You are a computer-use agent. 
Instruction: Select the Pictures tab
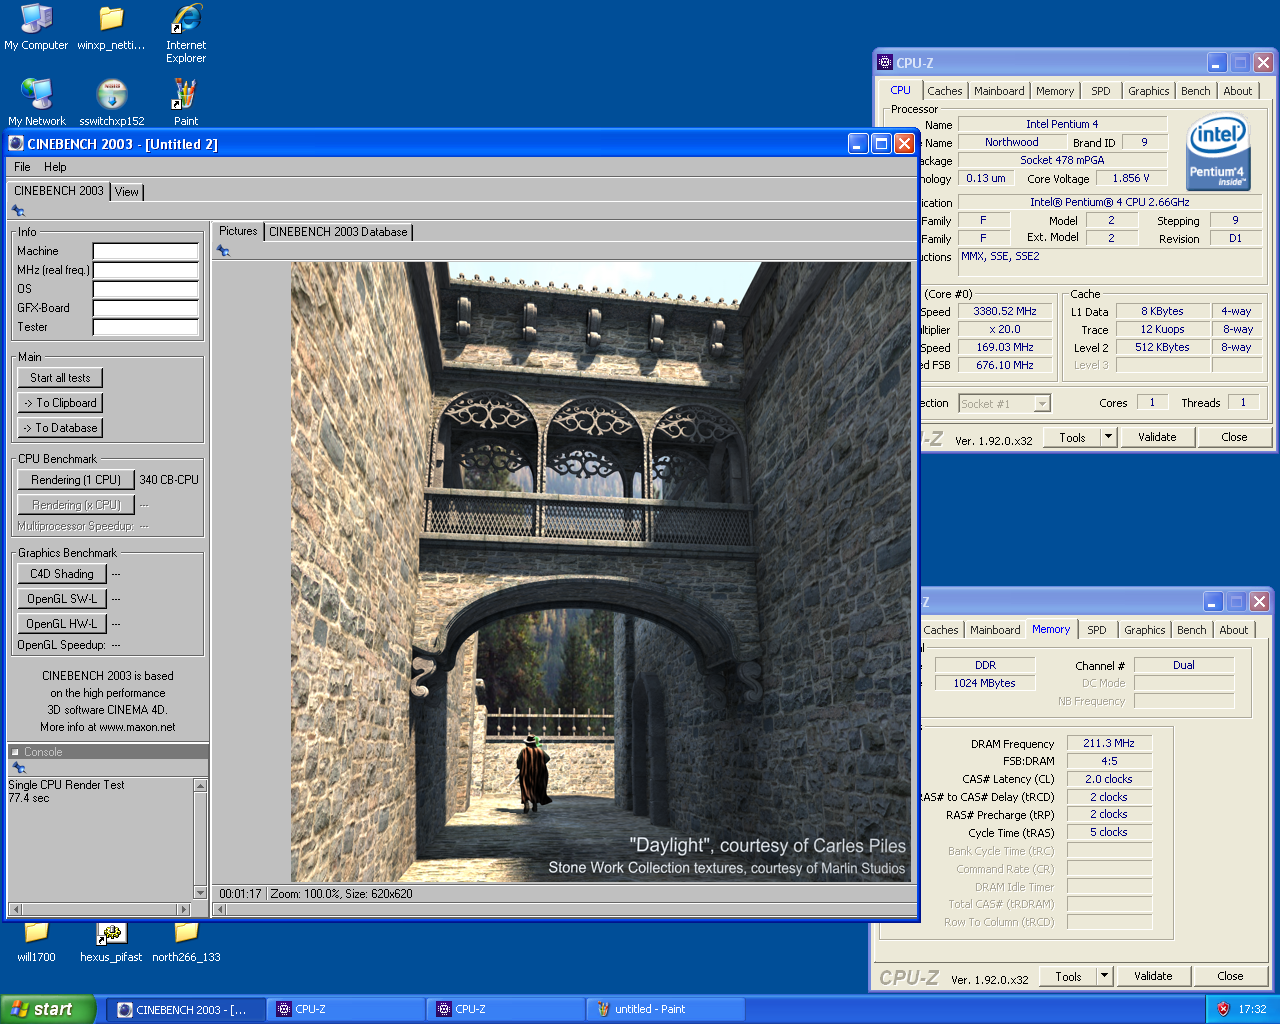click(x=238, y=231)
